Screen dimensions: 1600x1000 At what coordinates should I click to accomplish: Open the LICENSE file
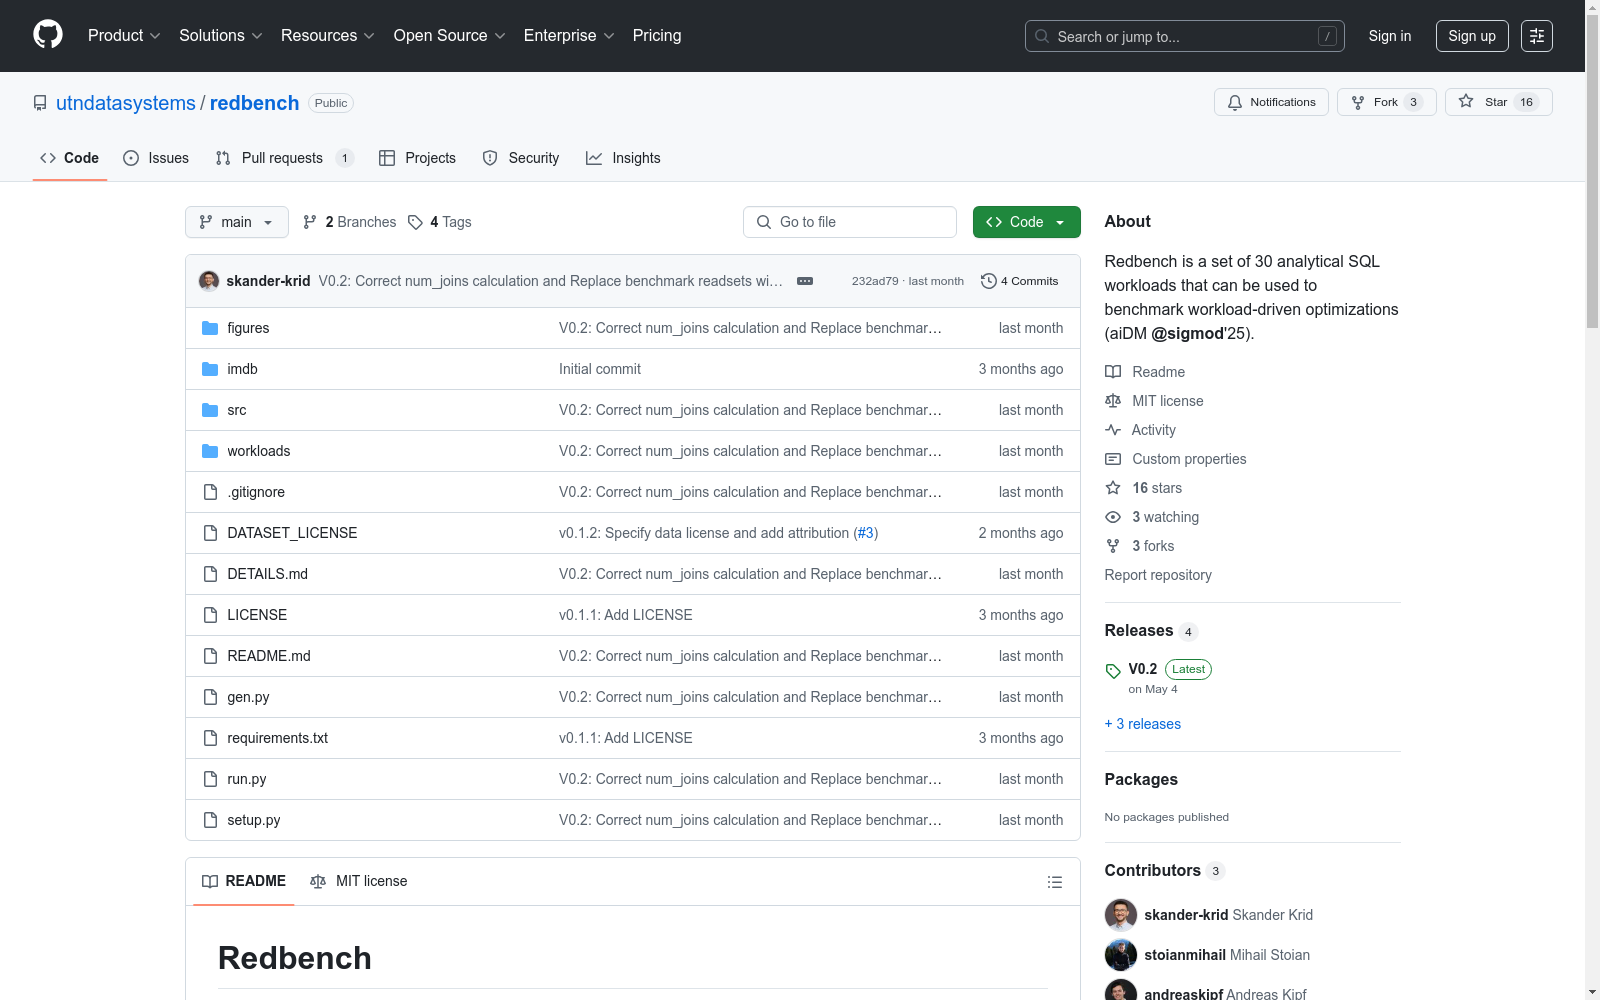click(257, 615)
